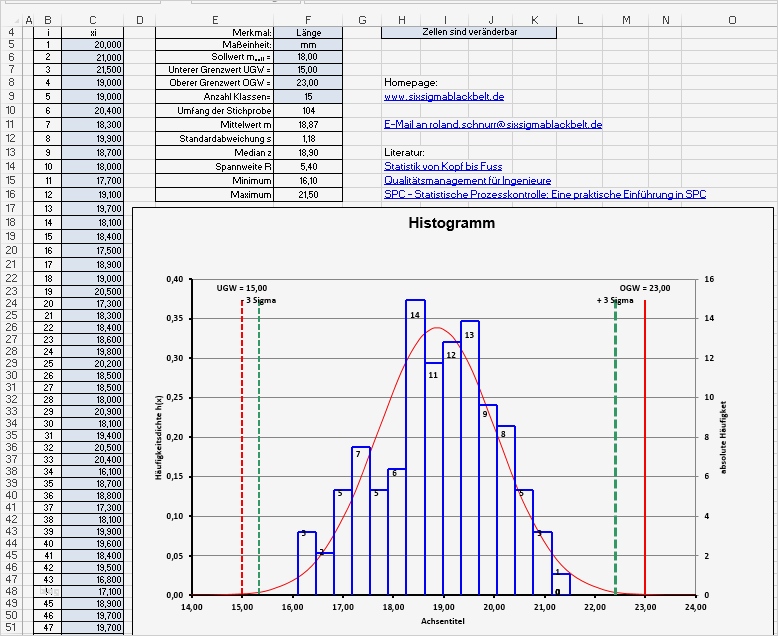This screenshot has height=636, width=778.
Task: Click the 'Histogramm' chart title
Action: pyautogui.click(x=451, y=224)
